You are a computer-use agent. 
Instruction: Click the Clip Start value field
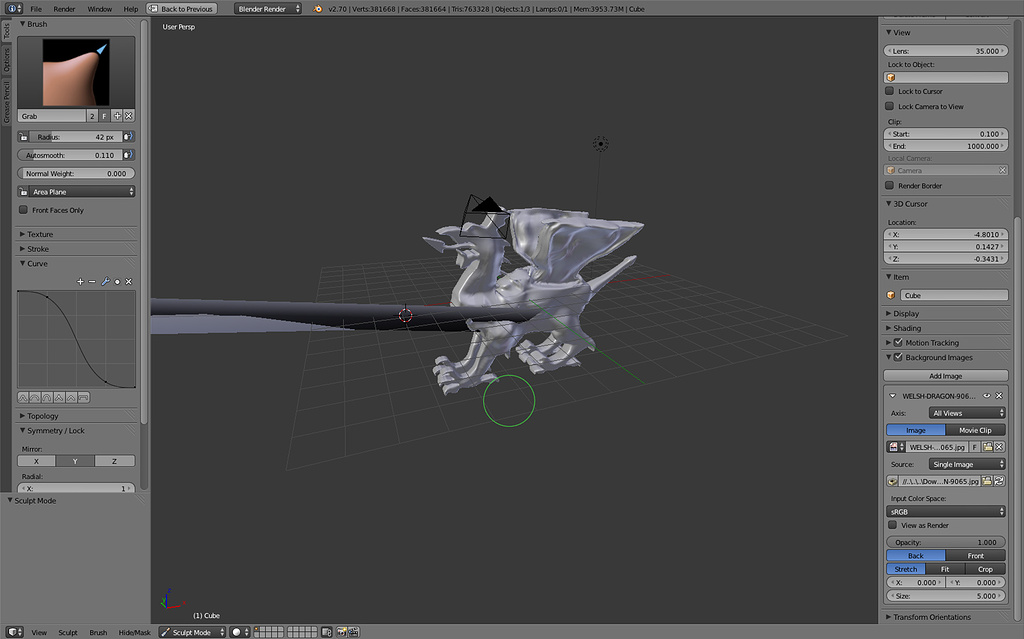pyautogui.click(x=945, y=134)
